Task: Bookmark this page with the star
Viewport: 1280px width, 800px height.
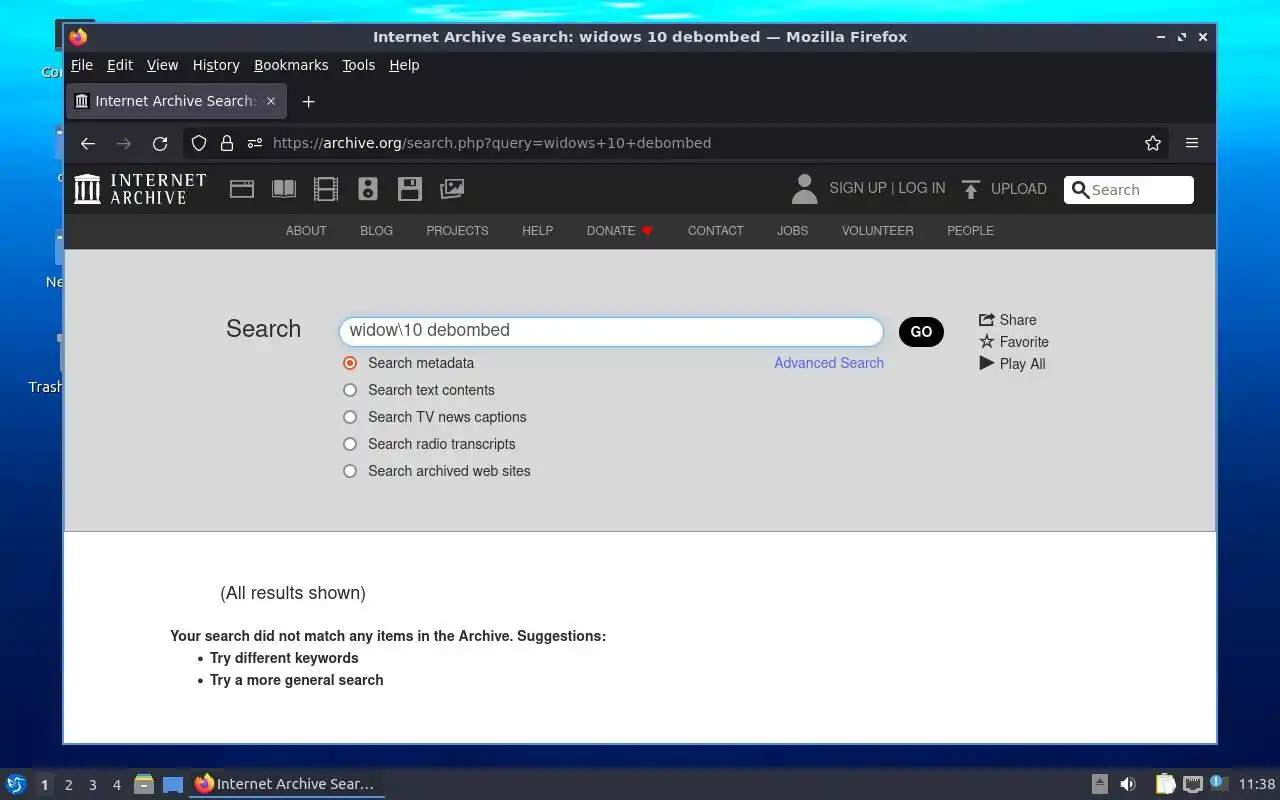Action: pyautogui.click(x=1153, y=143)
